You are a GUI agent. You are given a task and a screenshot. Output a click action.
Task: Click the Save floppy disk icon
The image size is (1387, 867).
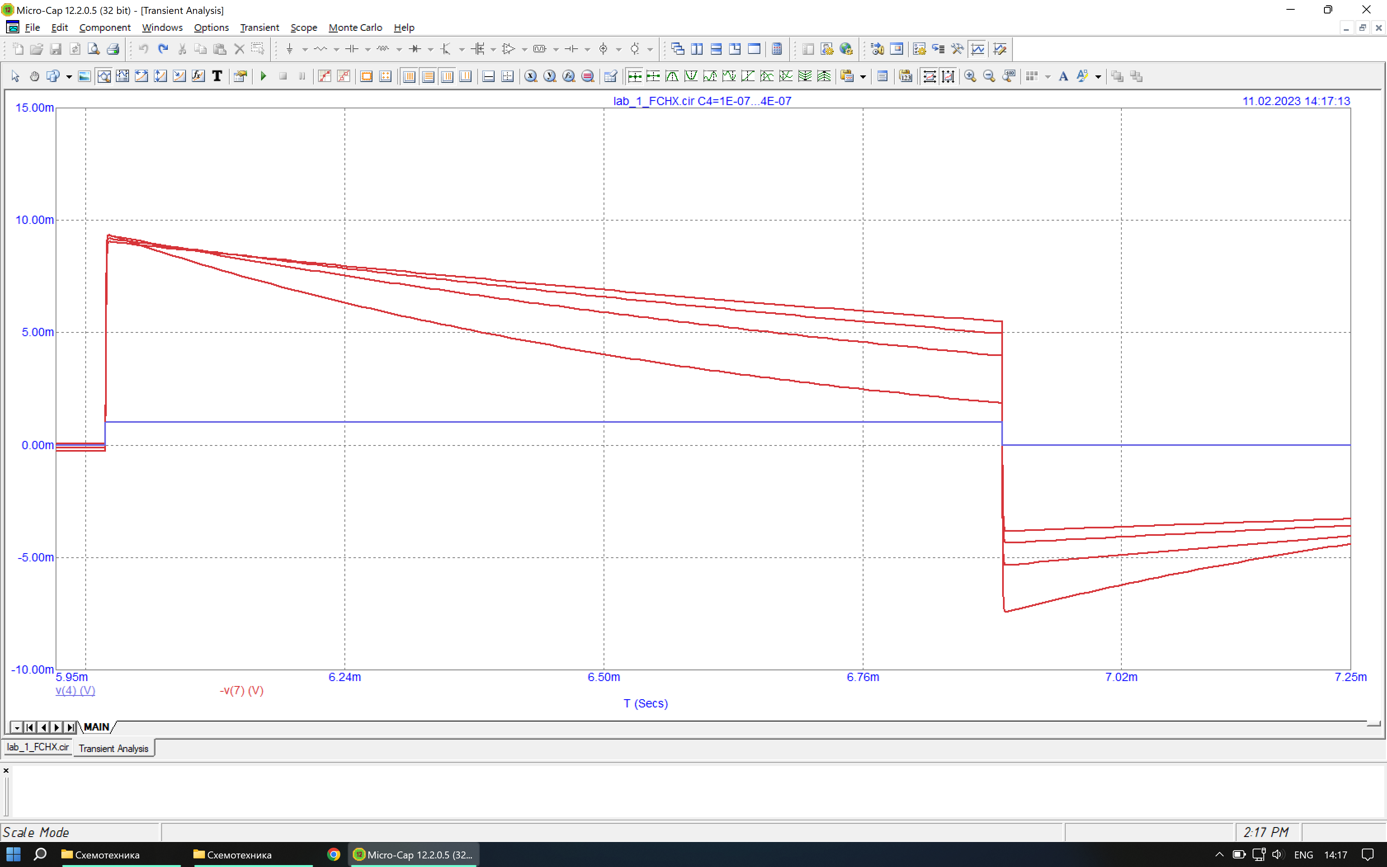(55, 49)
